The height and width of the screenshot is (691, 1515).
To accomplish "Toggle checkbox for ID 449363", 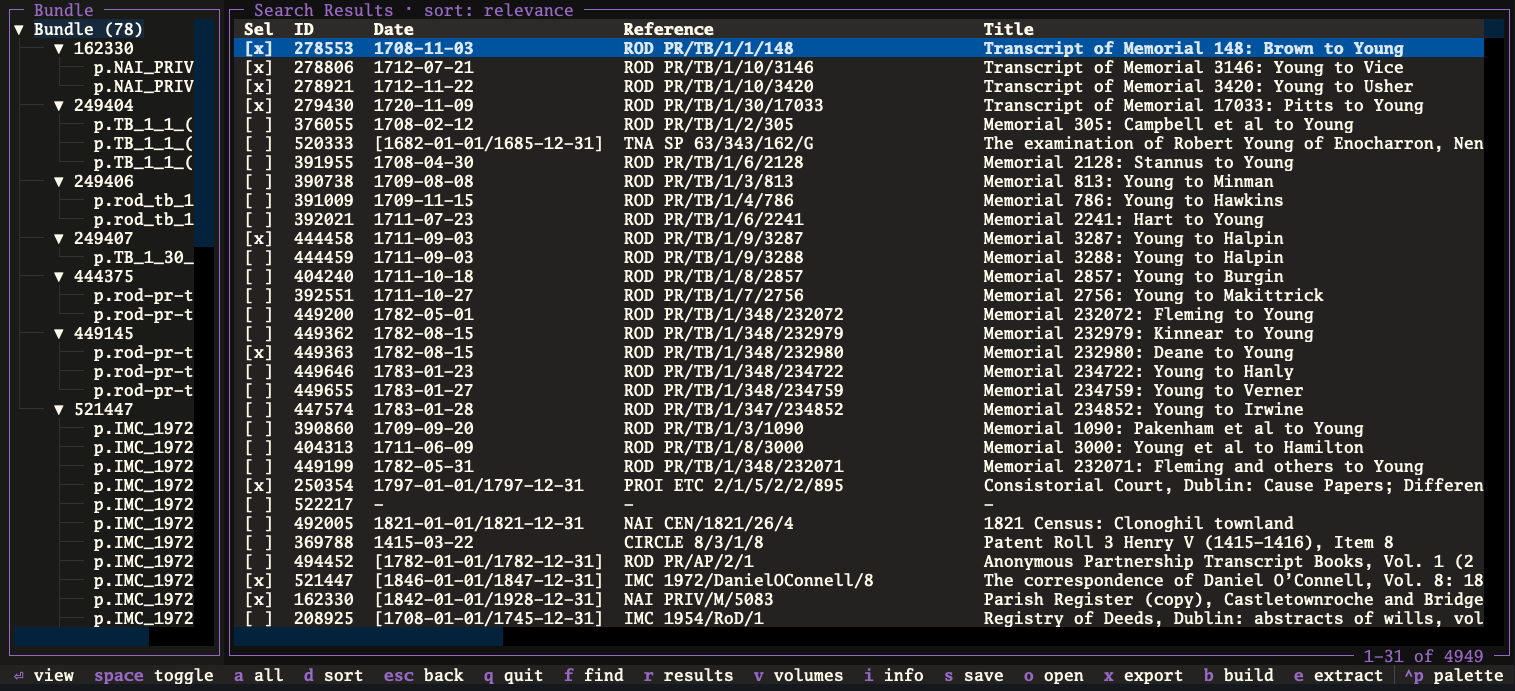I will tap(258, 352).
